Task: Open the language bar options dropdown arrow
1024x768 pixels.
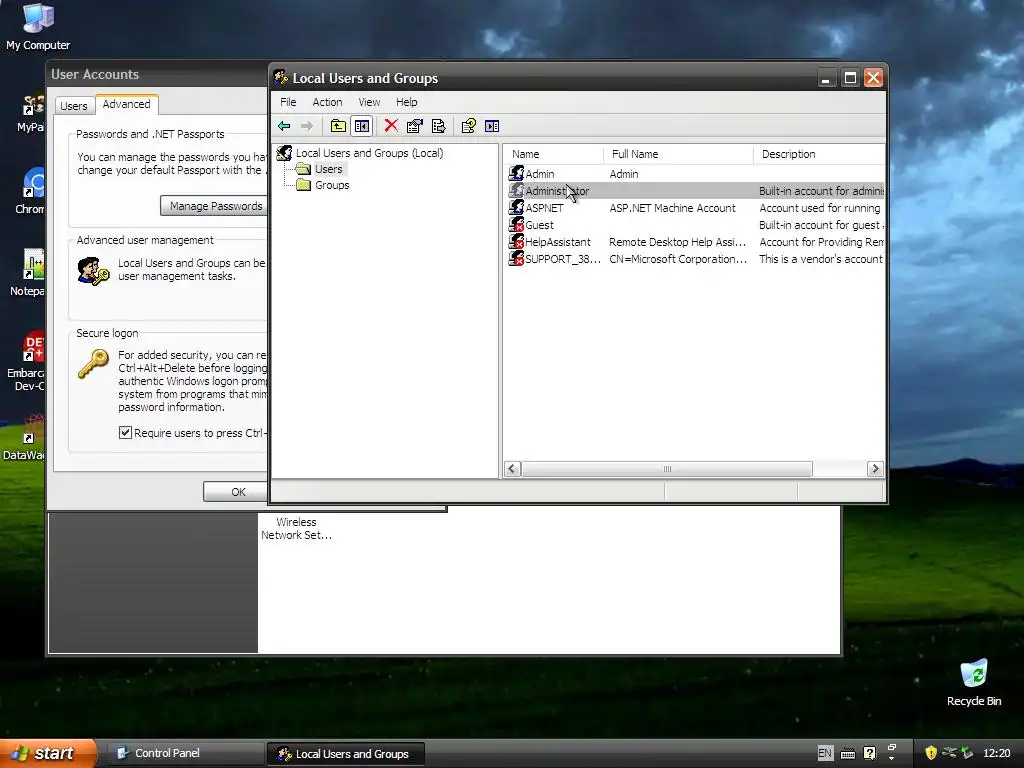Action: coord(892,759)
